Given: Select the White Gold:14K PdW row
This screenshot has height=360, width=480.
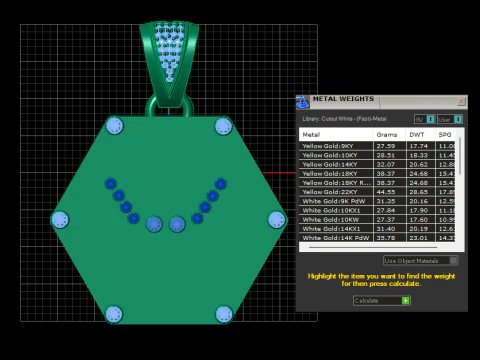Looking at the screenshot, I should tap(377, 238).
